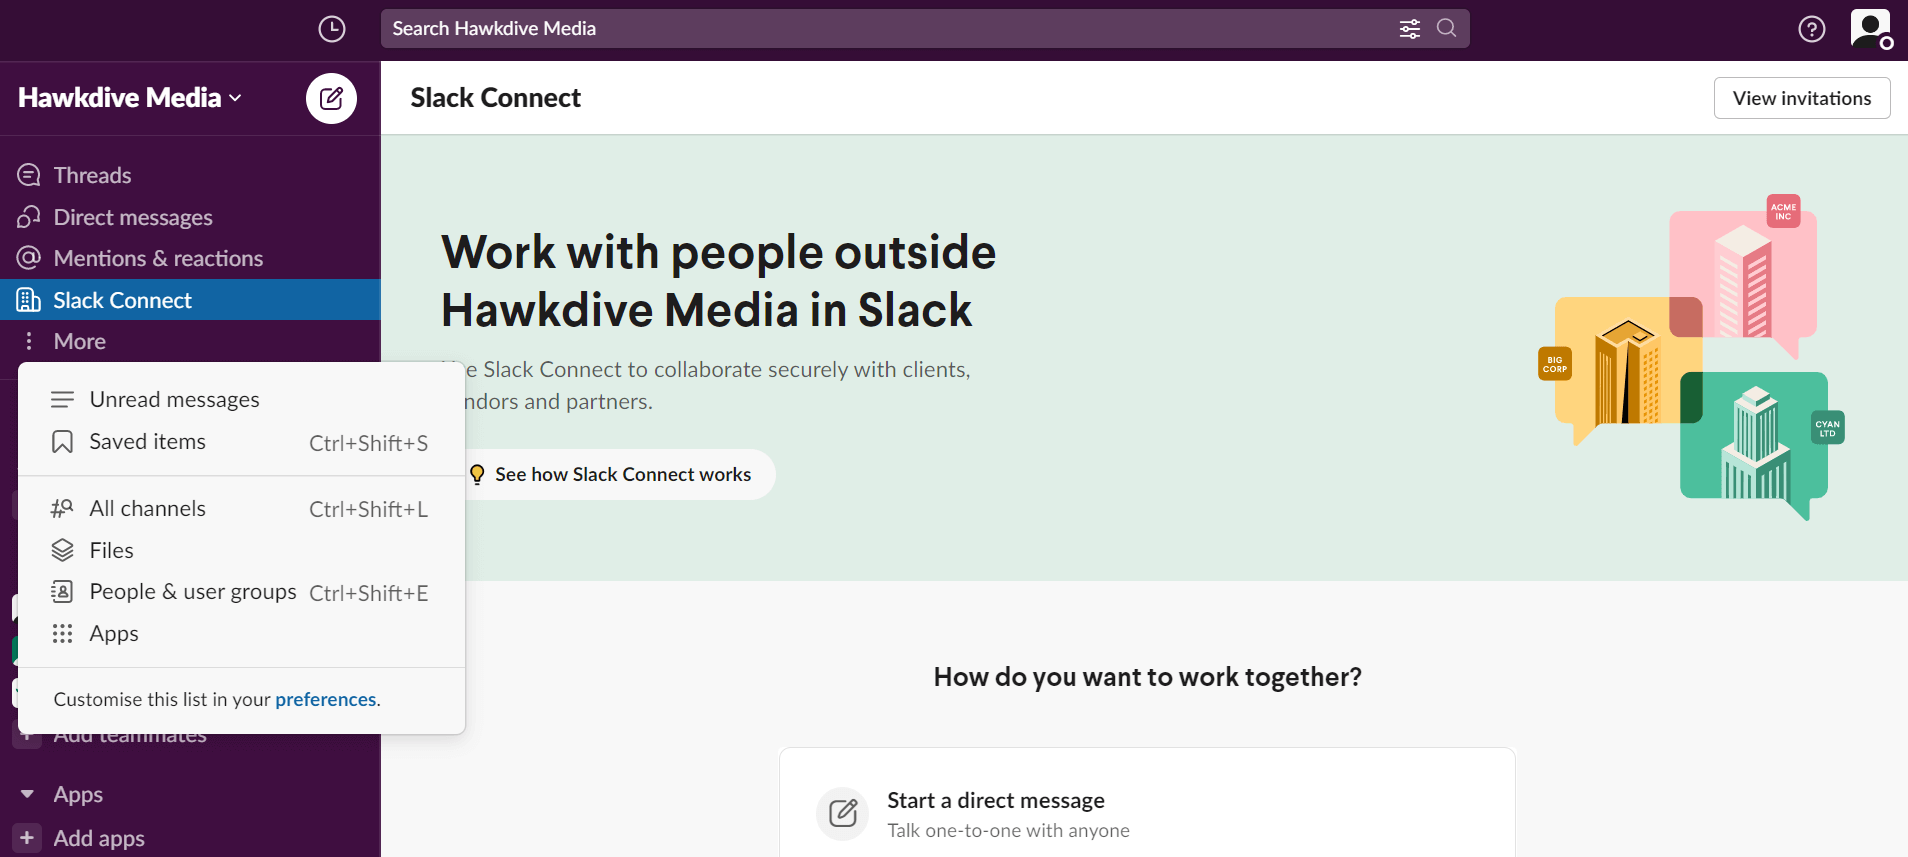Click the Ctrl+Shift+S shortcut text
Viewport: 1908px width, 857px height.
pyautogui.click(x=368, y=443)
